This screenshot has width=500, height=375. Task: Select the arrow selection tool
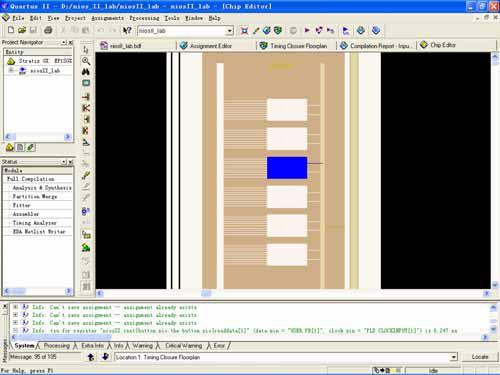coord(86,49)
